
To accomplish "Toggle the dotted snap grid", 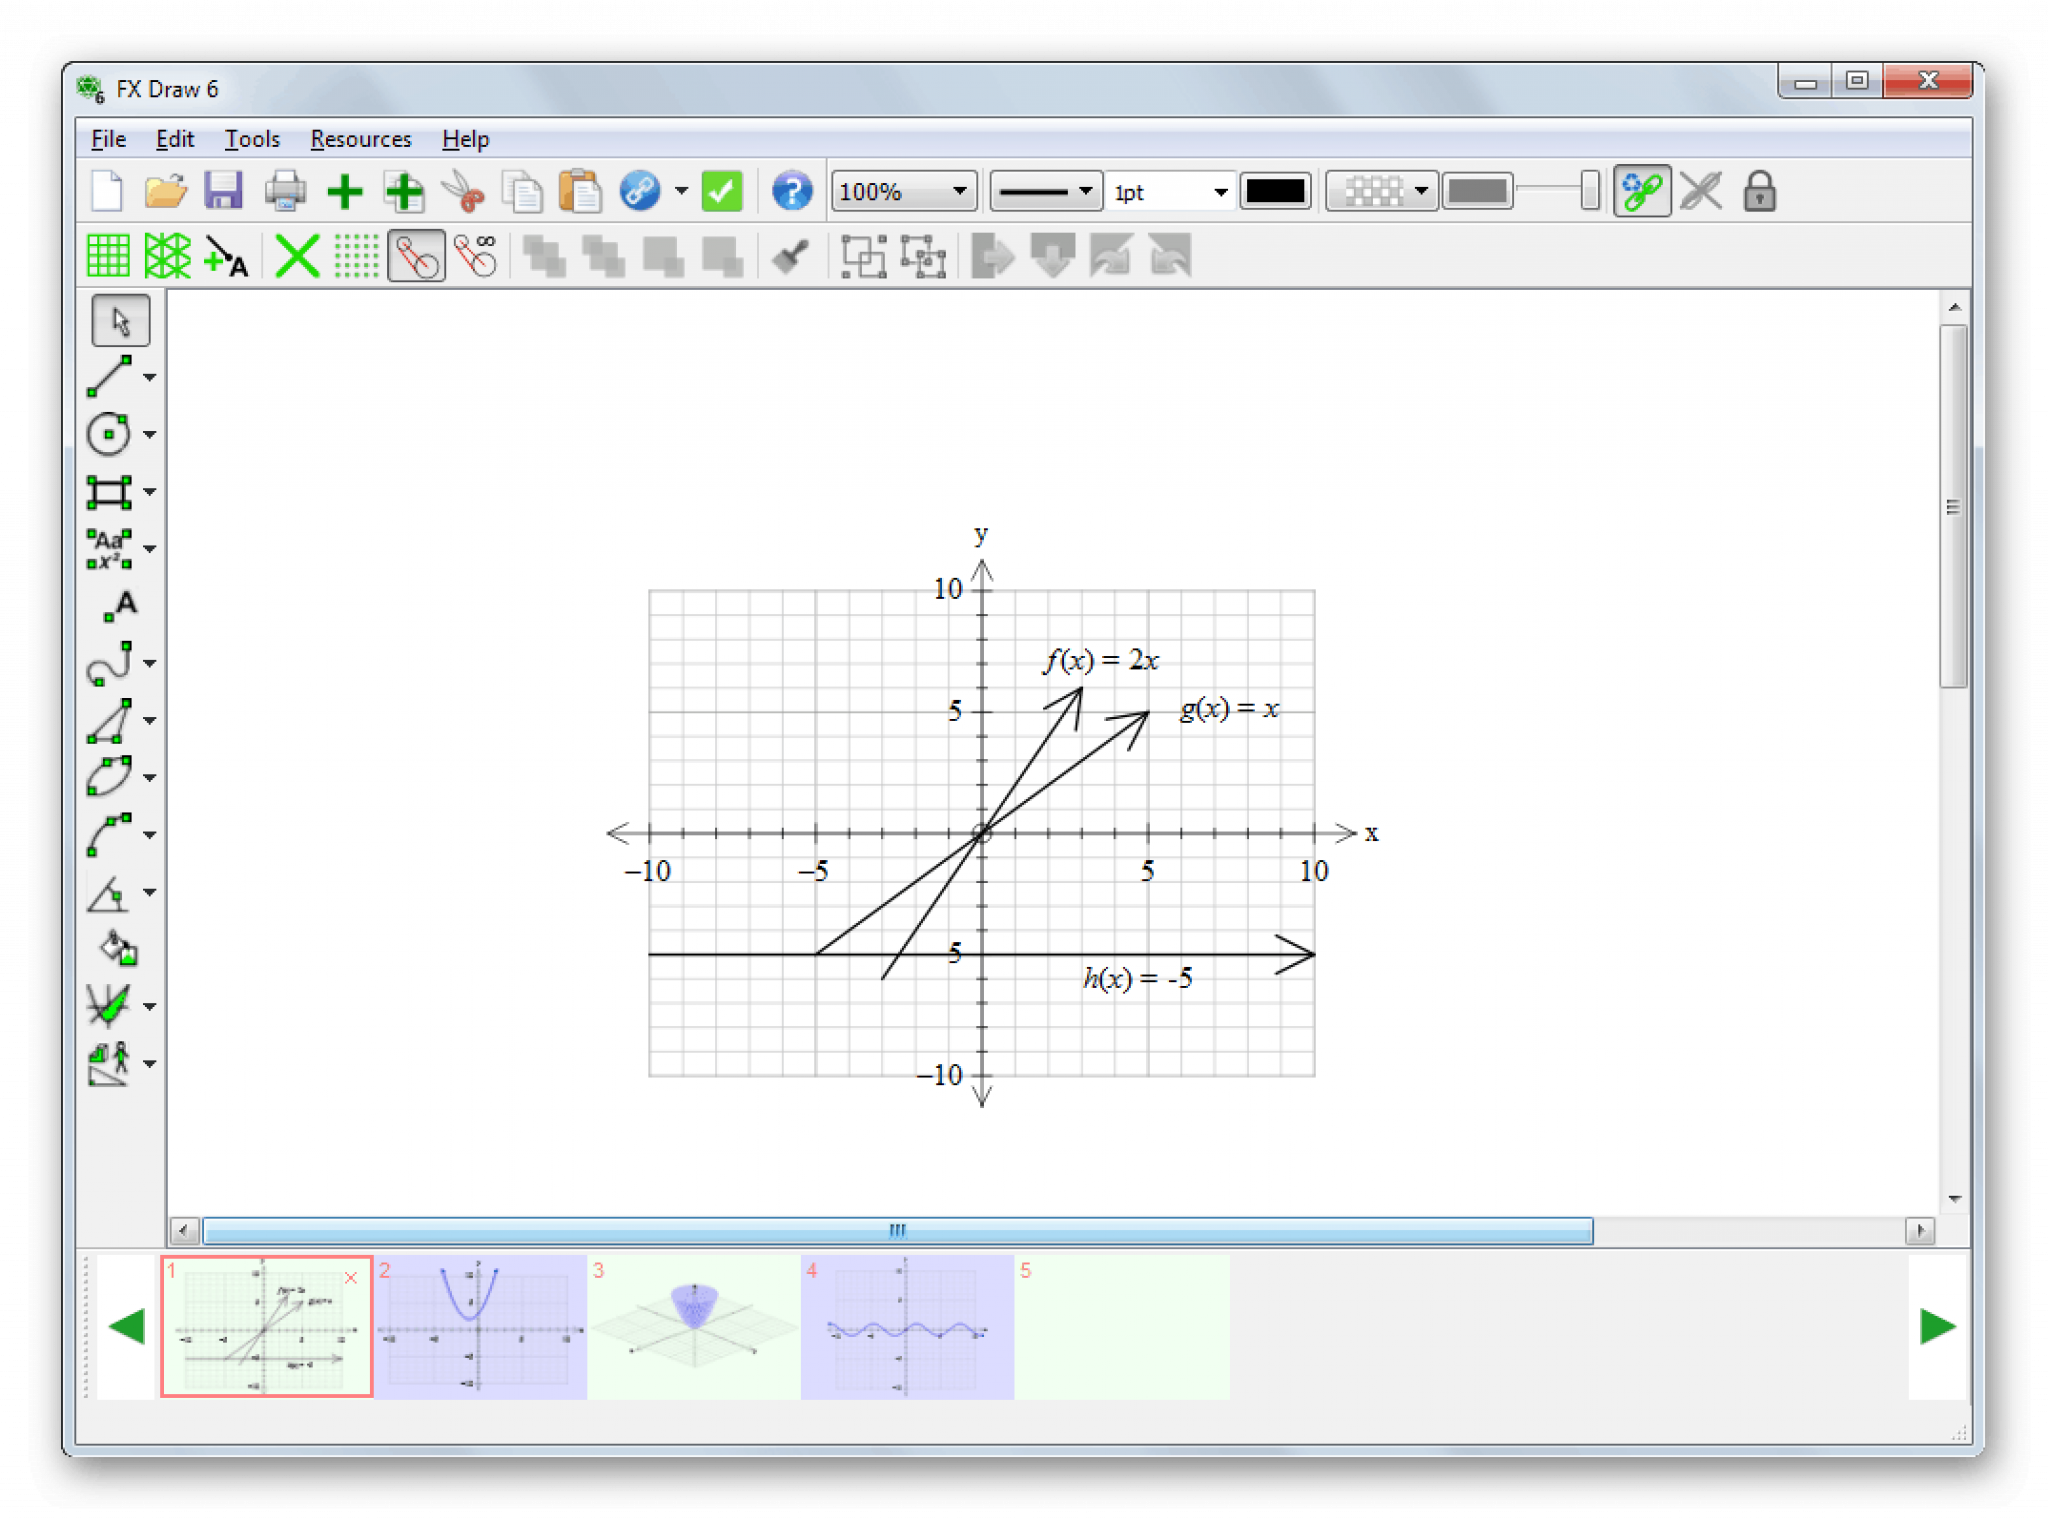I will [x=356, y=256].
